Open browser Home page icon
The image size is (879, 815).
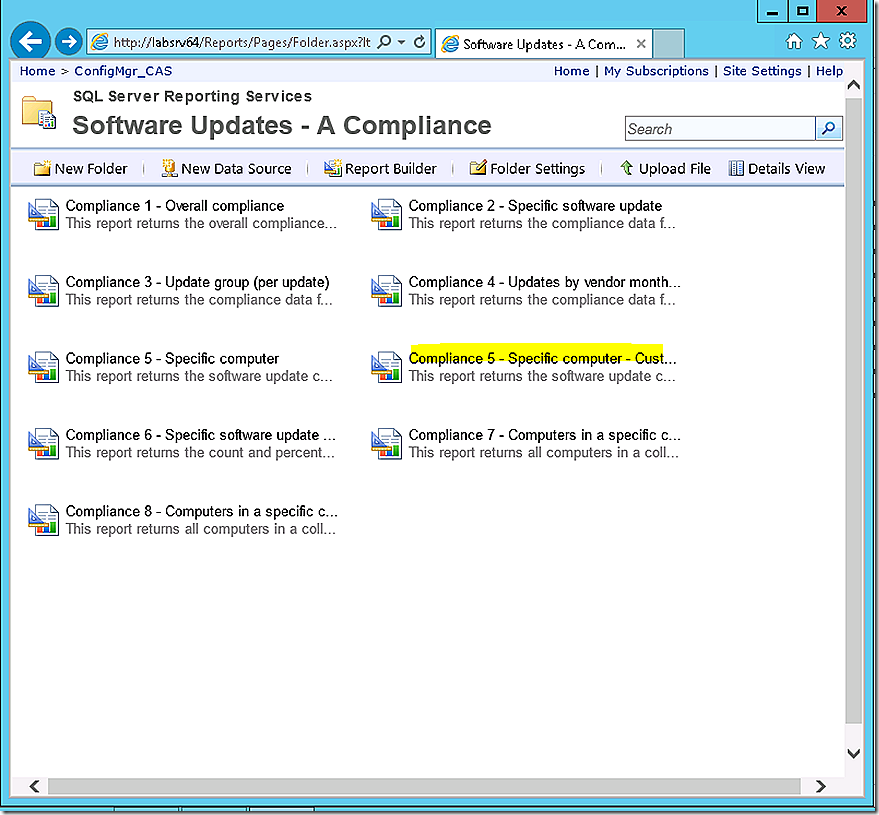[x=794, y=41]
